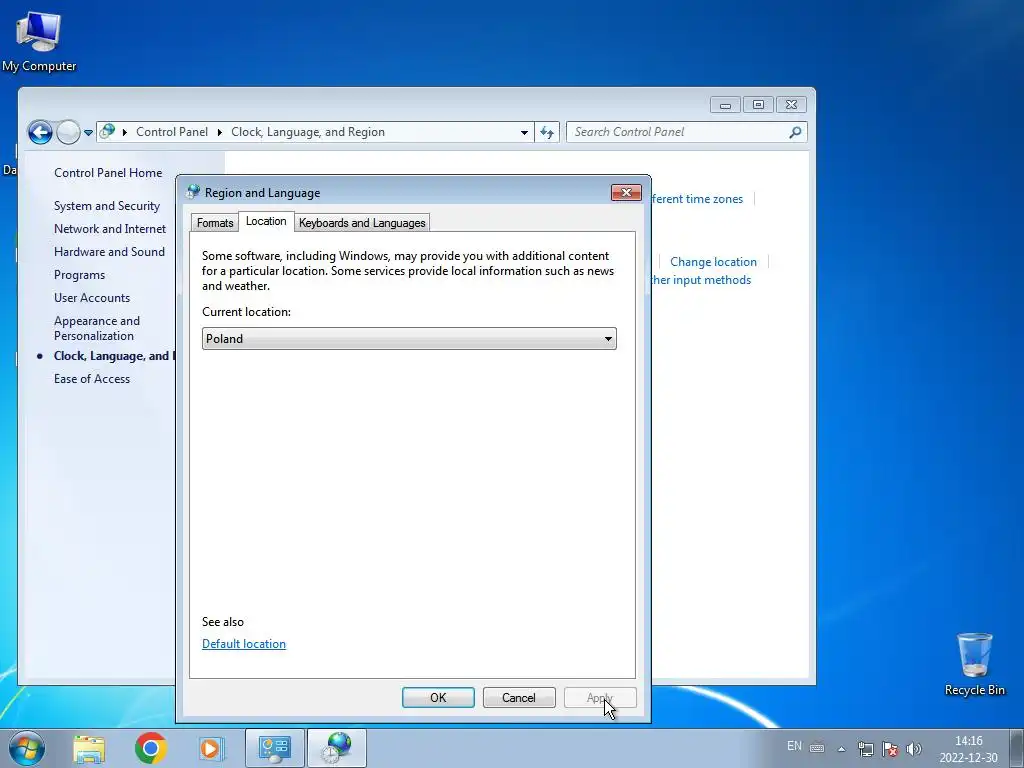Open the Action Center flag icon
Screen dimensions: 1024x768
pyautogui.click(x=889, y=748)
